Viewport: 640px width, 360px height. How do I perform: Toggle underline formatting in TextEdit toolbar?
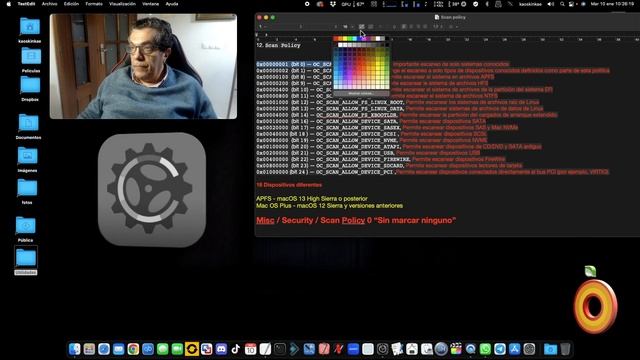pyautogui.click(x=394, y=27)
